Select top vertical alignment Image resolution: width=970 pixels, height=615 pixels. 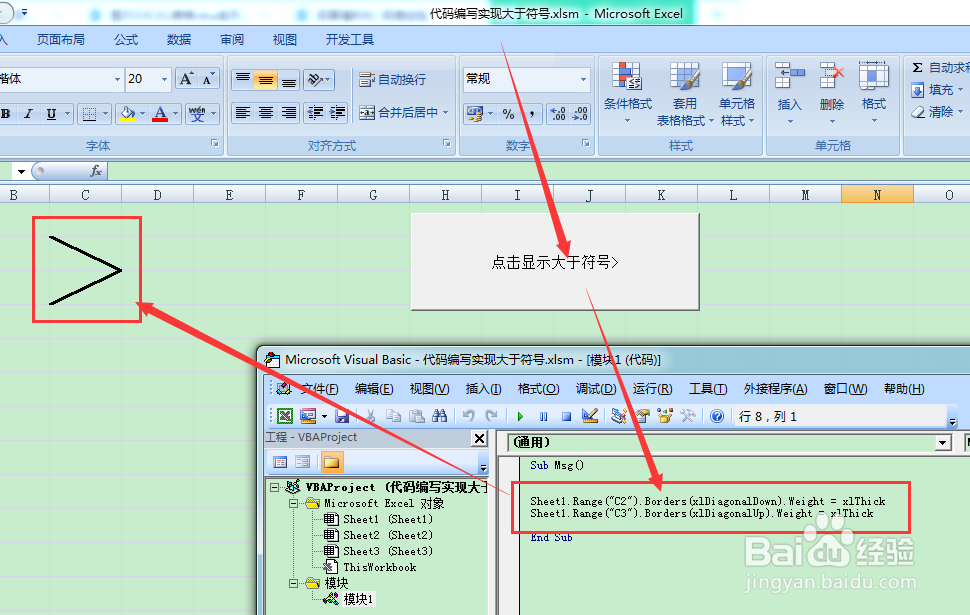point(243,80)
